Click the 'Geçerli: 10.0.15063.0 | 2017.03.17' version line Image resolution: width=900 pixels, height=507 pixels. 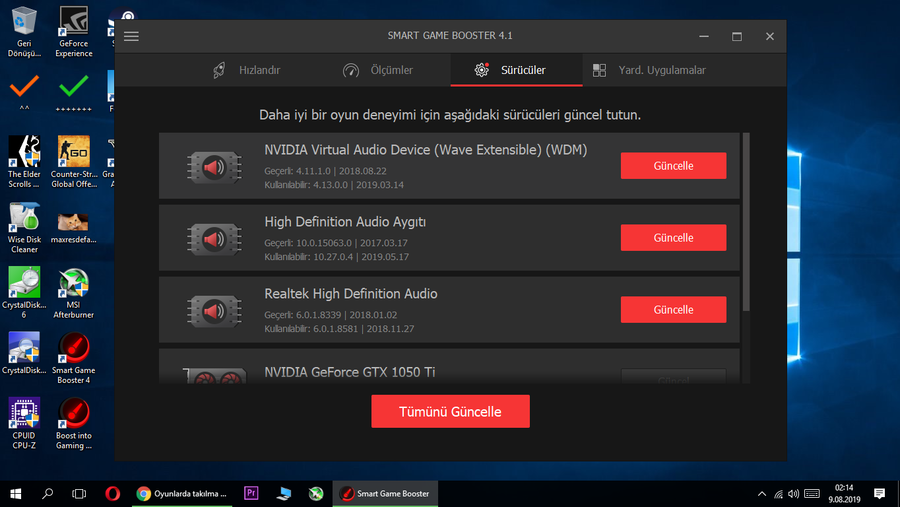point(336,243)
